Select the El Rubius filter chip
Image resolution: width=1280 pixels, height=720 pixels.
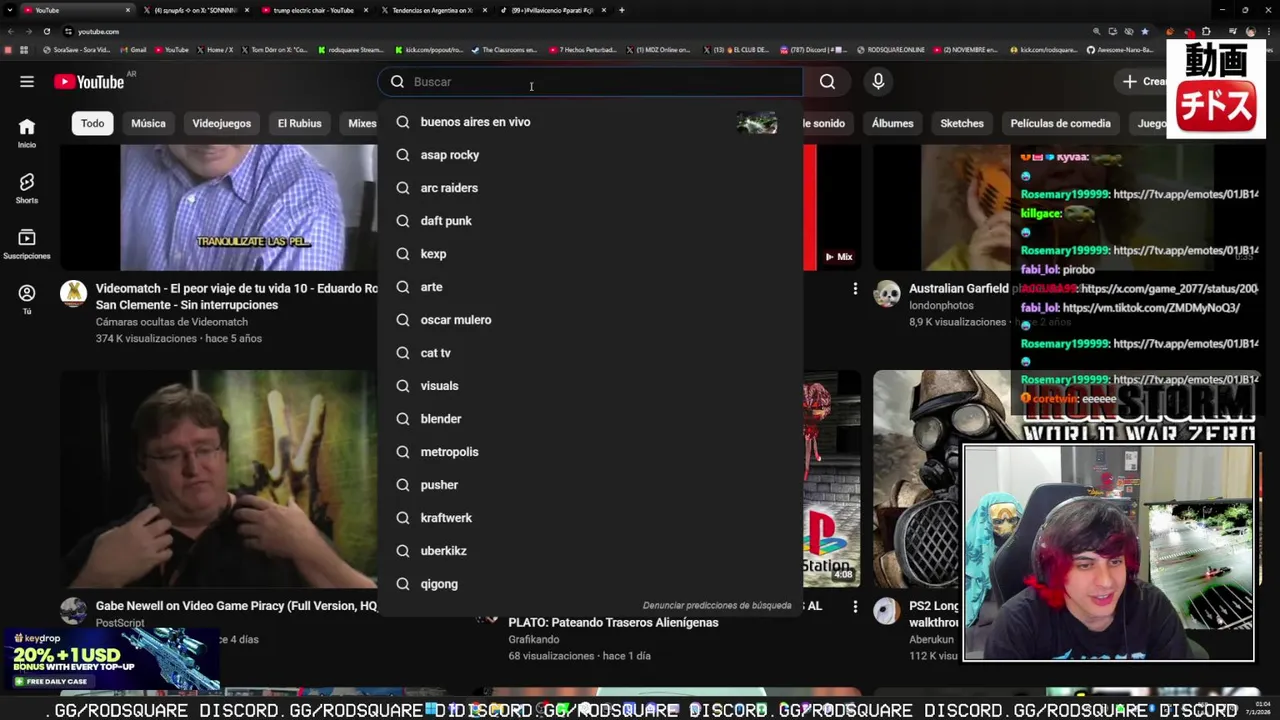click(x=300, y=123)
